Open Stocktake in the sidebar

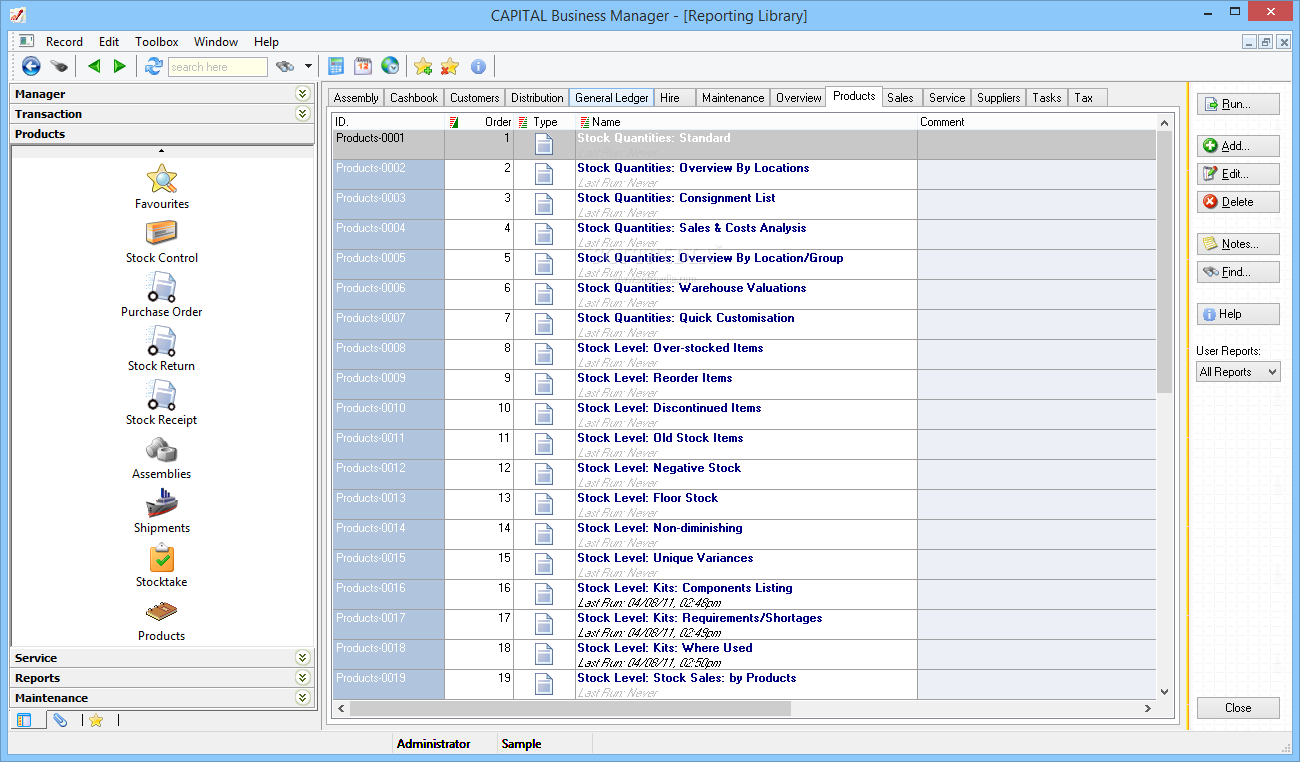(x=162, y=565)
